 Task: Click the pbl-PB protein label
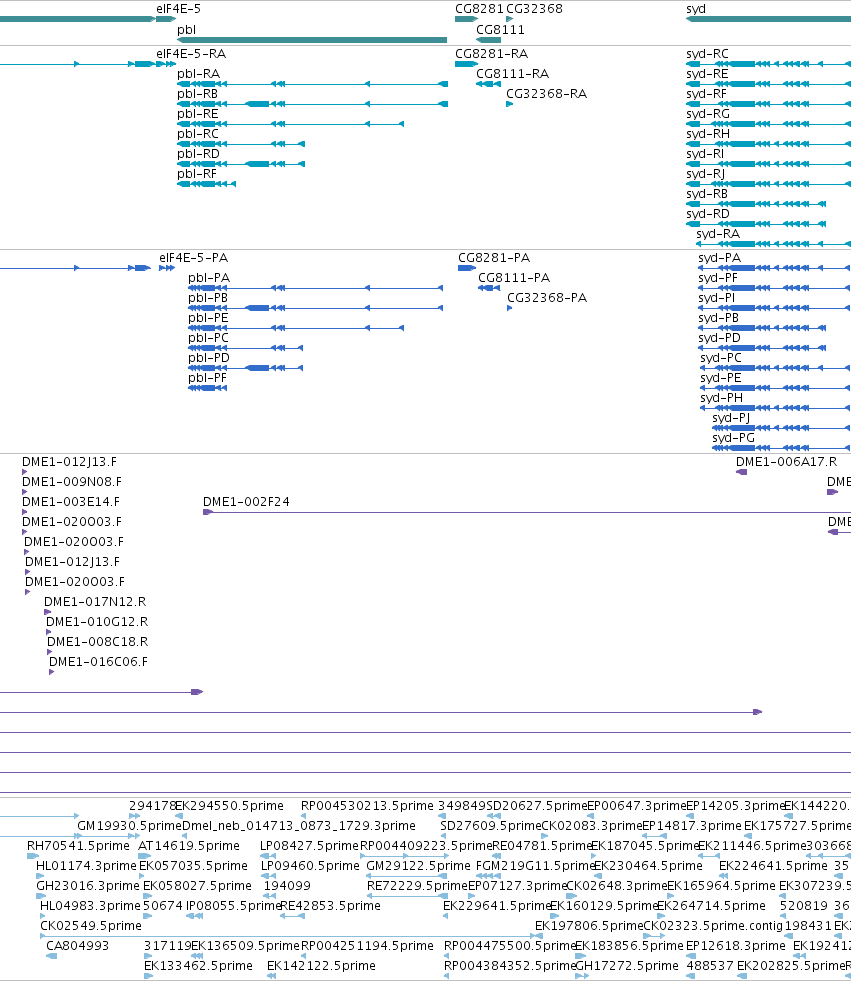(x=208, y=298)
